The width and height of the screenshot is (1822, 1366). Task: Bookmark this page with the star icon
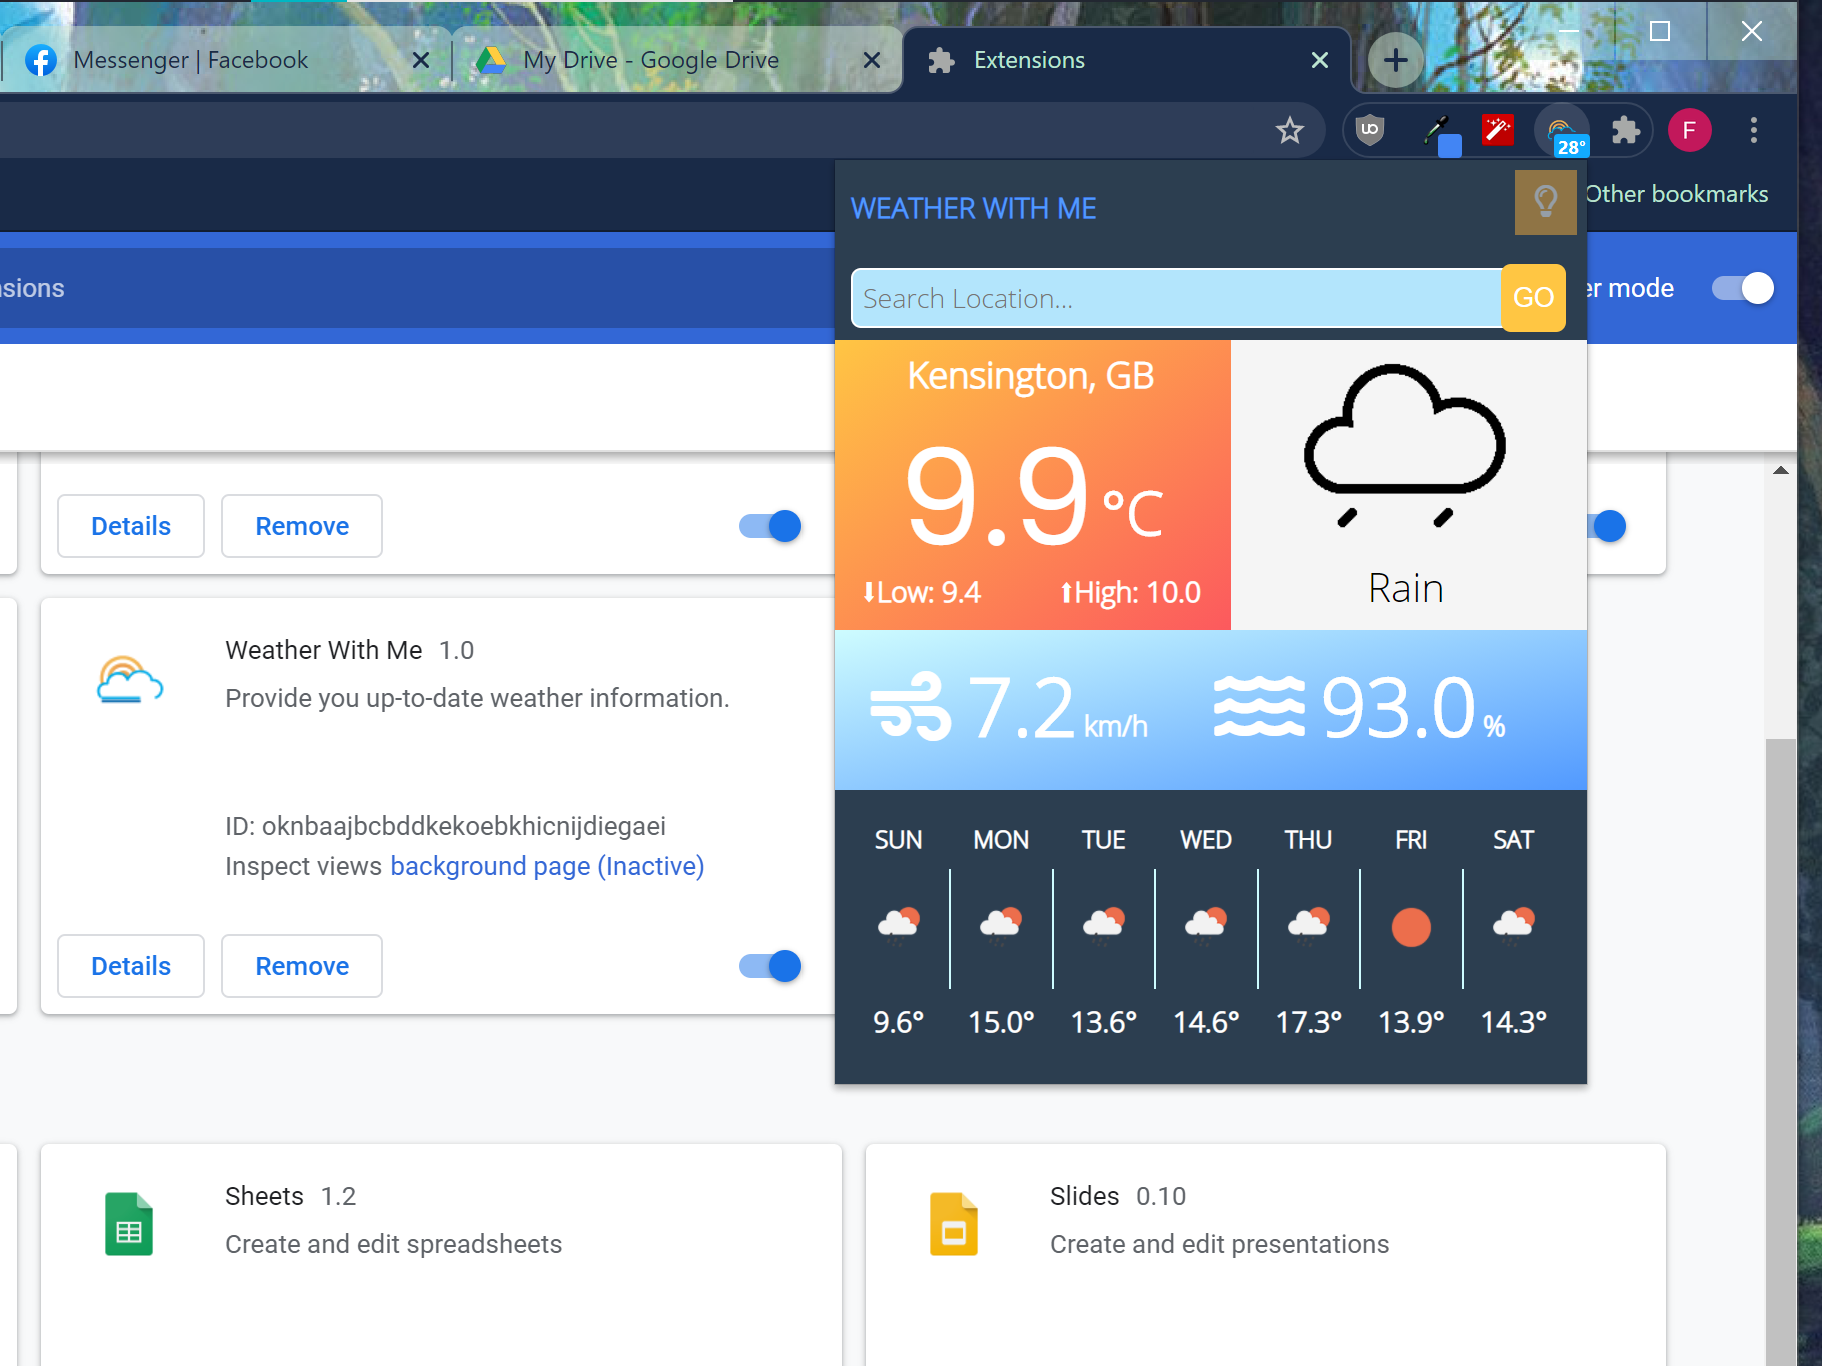pyautogui.click(x=1290, y=130)
